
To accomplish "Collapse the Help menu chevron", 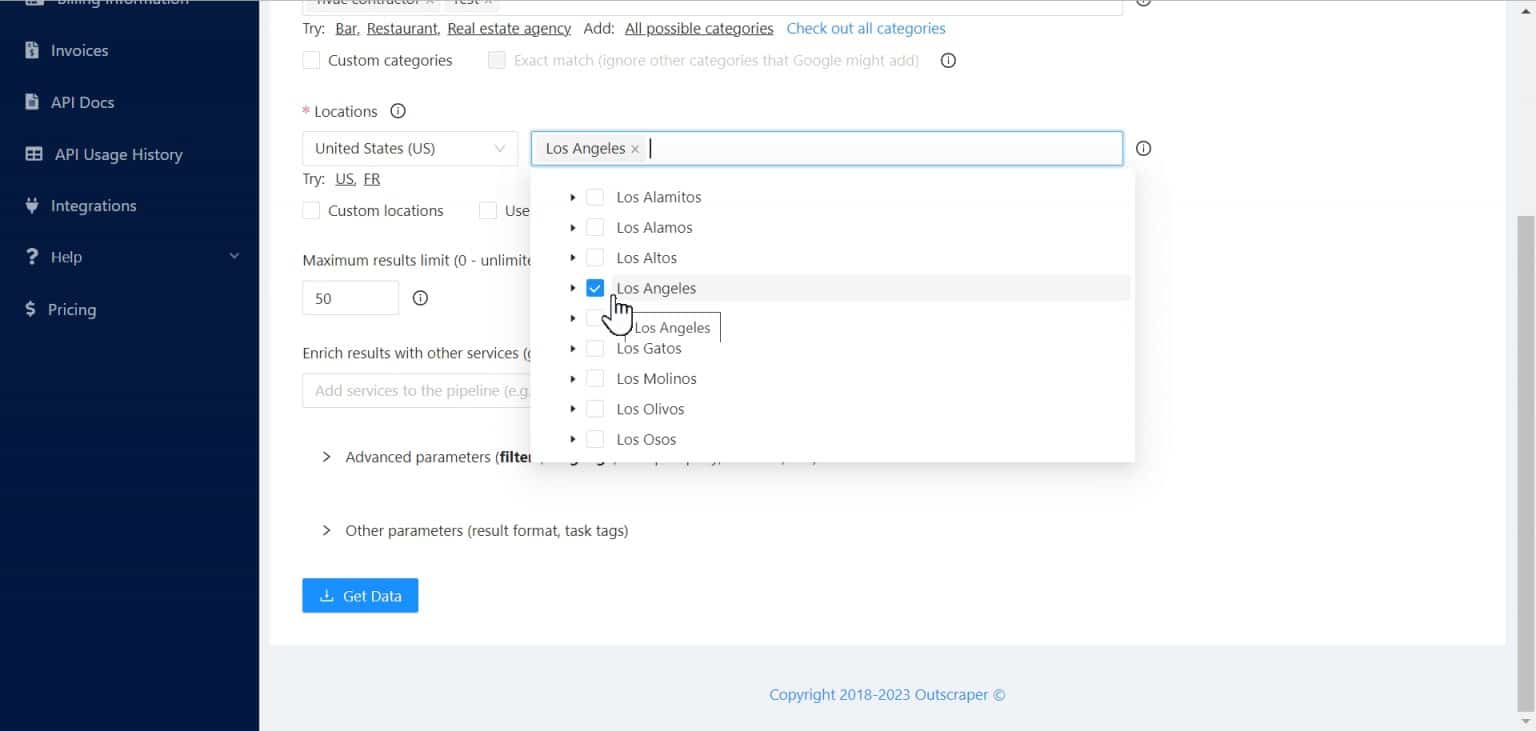I will click(x=235, y=256).
